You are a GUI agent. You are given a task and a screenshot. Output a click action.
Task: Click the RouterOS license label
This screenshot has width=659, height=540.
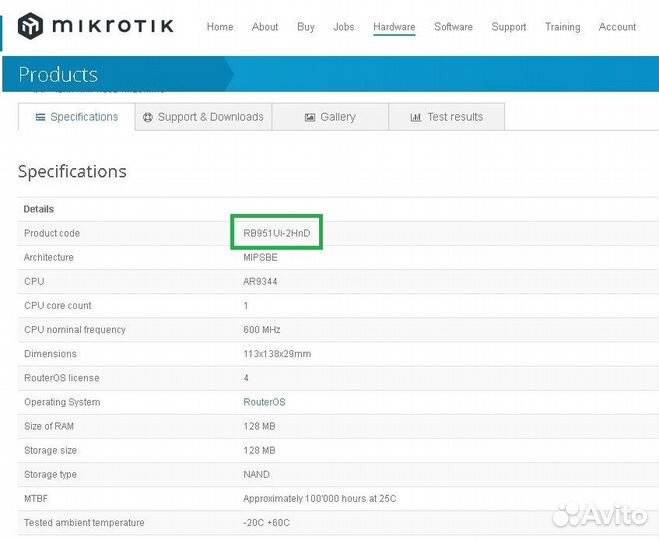[61, 378]
